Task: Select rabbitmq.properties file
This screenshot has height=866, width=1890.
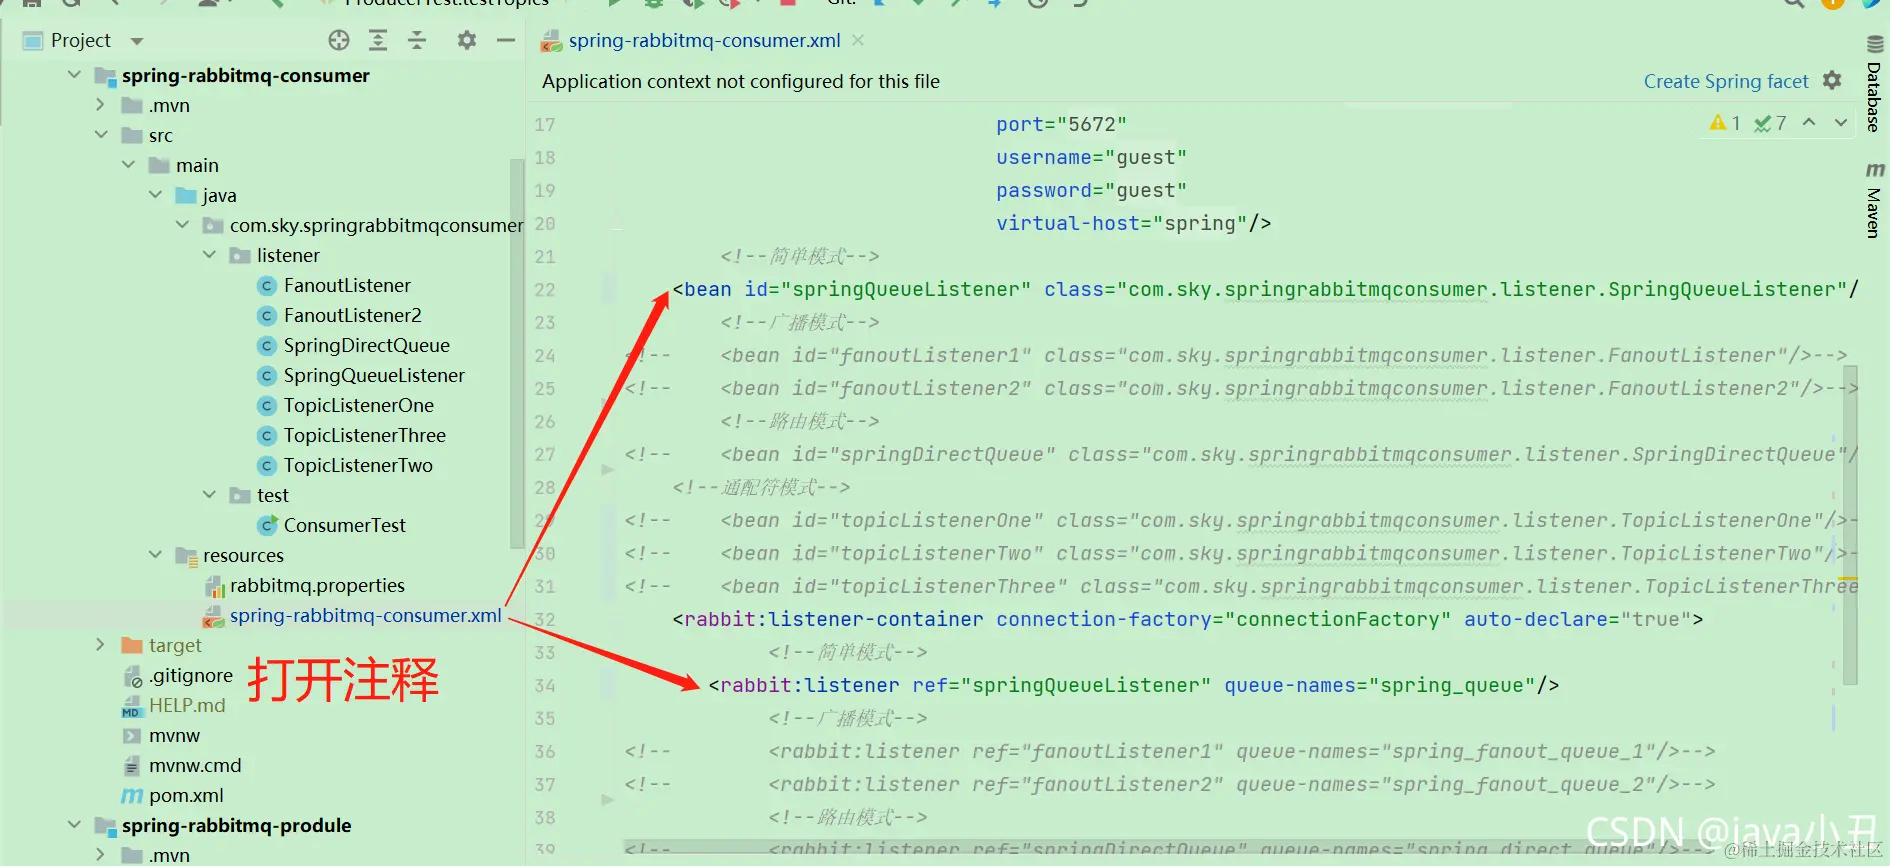Action: pos(317,585)
